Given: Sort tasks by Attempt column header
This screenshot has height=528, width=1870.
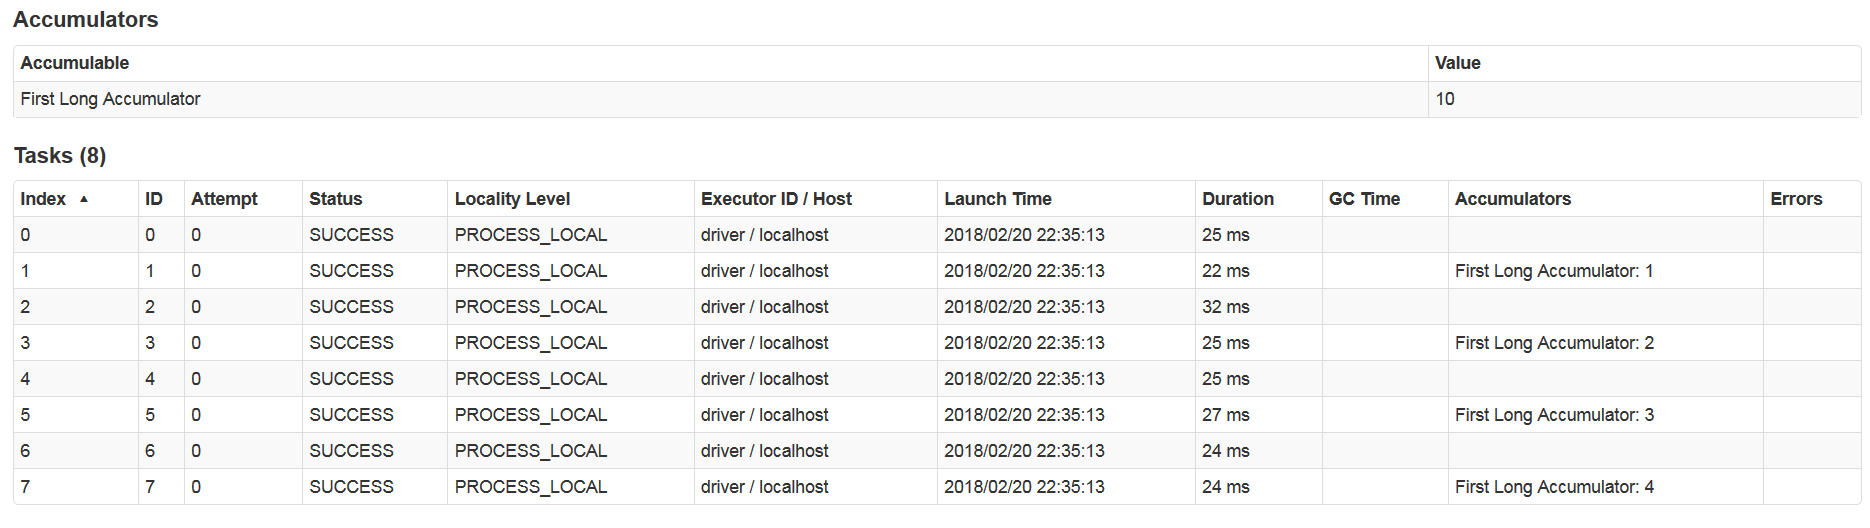Looking at the screenshot, I should (x=224, y=199).
